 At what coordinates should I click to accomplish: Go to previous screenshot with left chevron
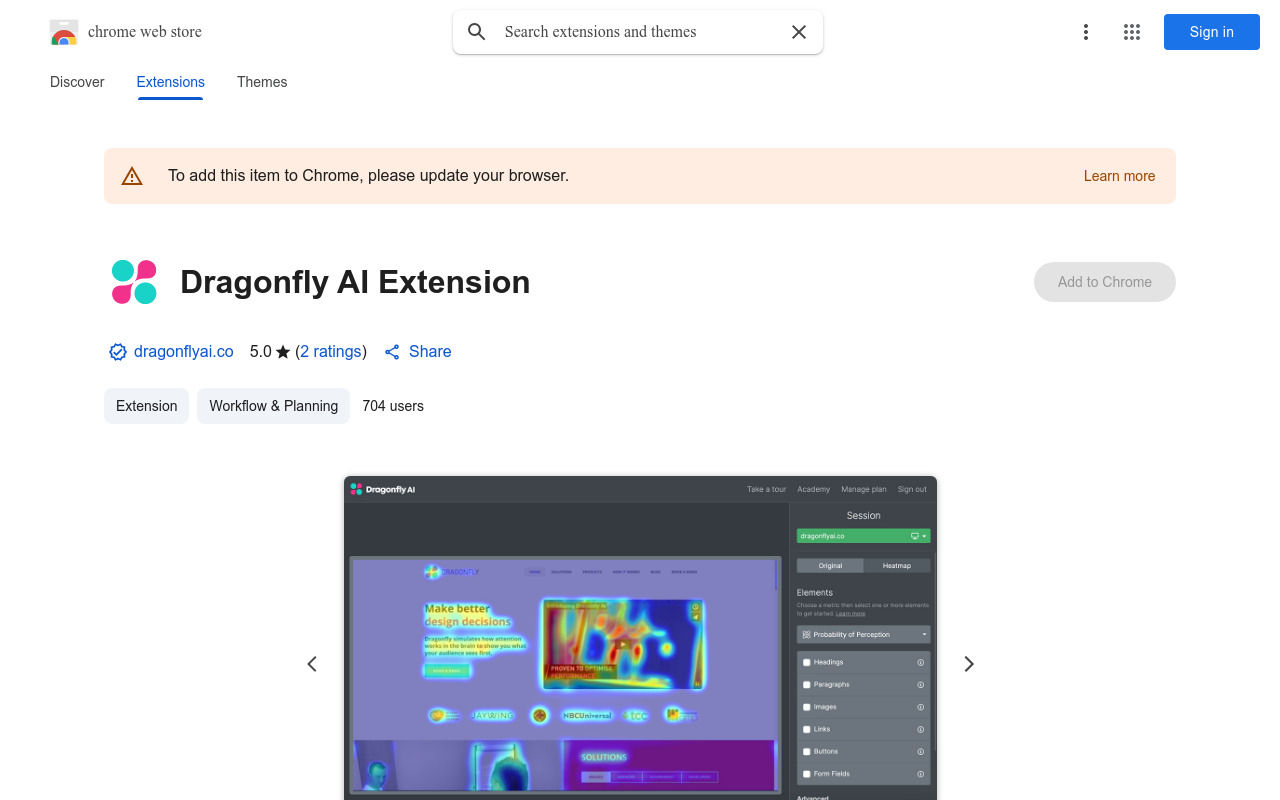click(312, 664)
